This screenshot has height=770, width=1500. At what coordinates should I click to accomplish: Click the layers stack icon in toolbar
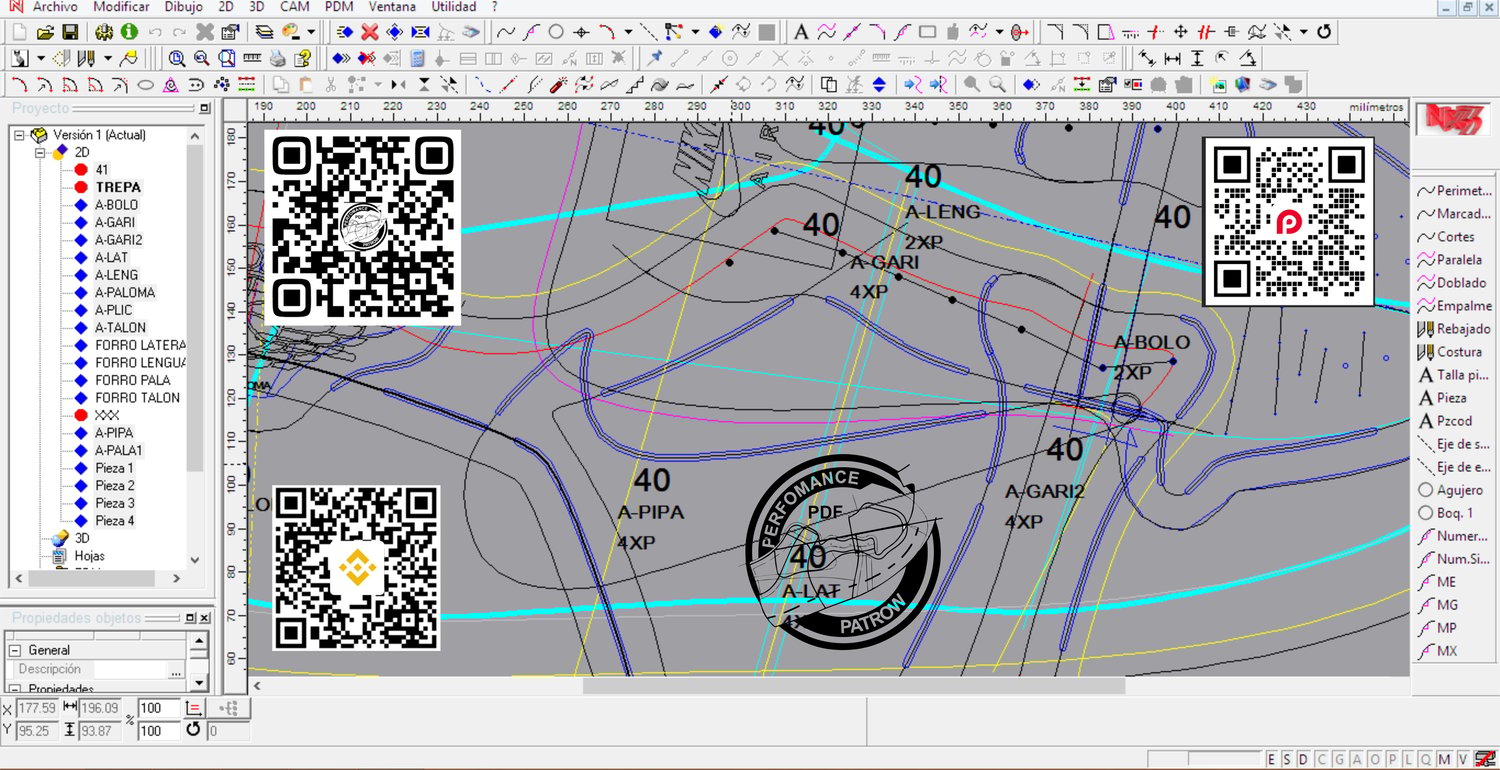264,32
